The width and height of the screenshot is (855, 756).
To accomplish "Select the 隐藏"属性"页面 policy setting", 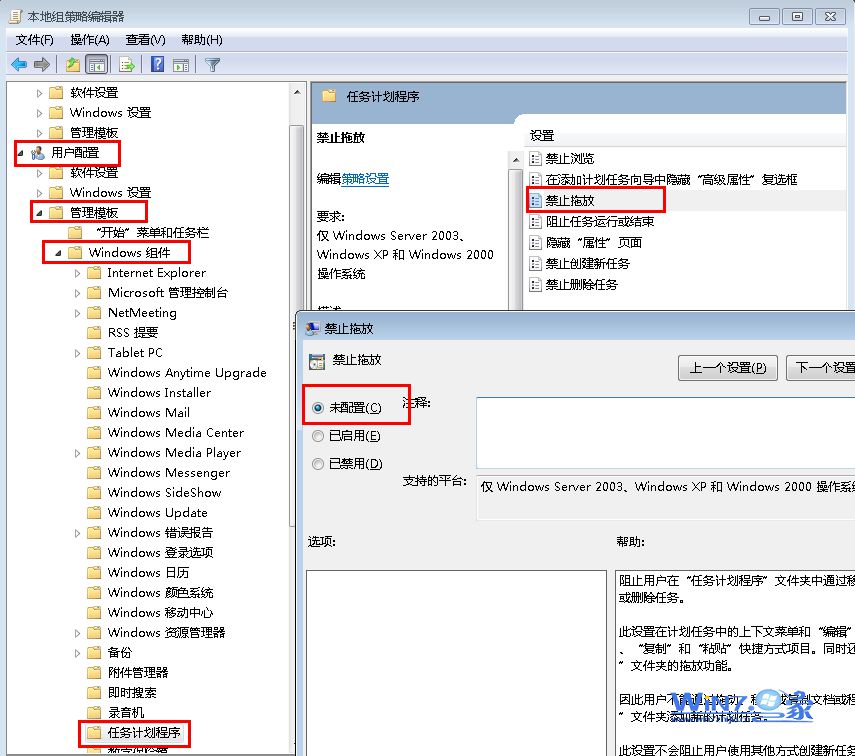I will point(593,243).
